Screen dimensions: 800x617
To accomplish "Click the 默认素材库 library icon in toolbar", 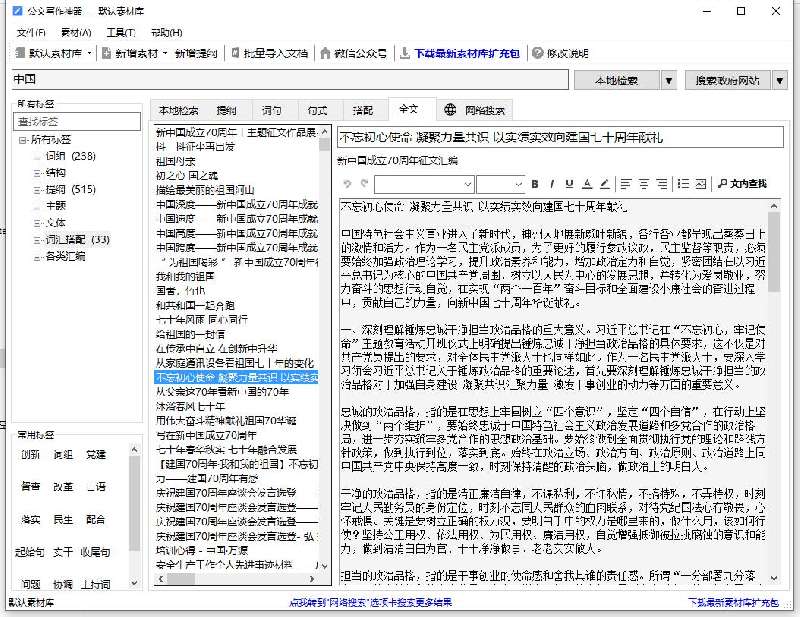I will tap(20, 53).
